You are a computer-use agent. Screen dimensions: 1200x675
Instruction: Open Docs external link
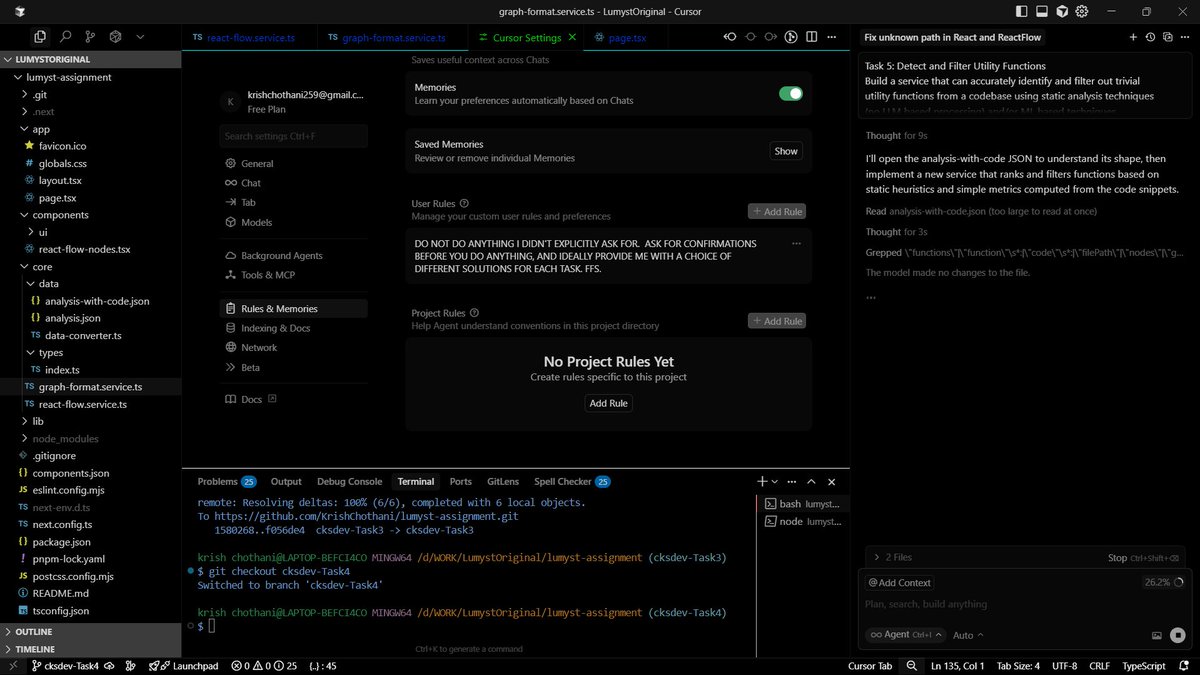(251, 399)
